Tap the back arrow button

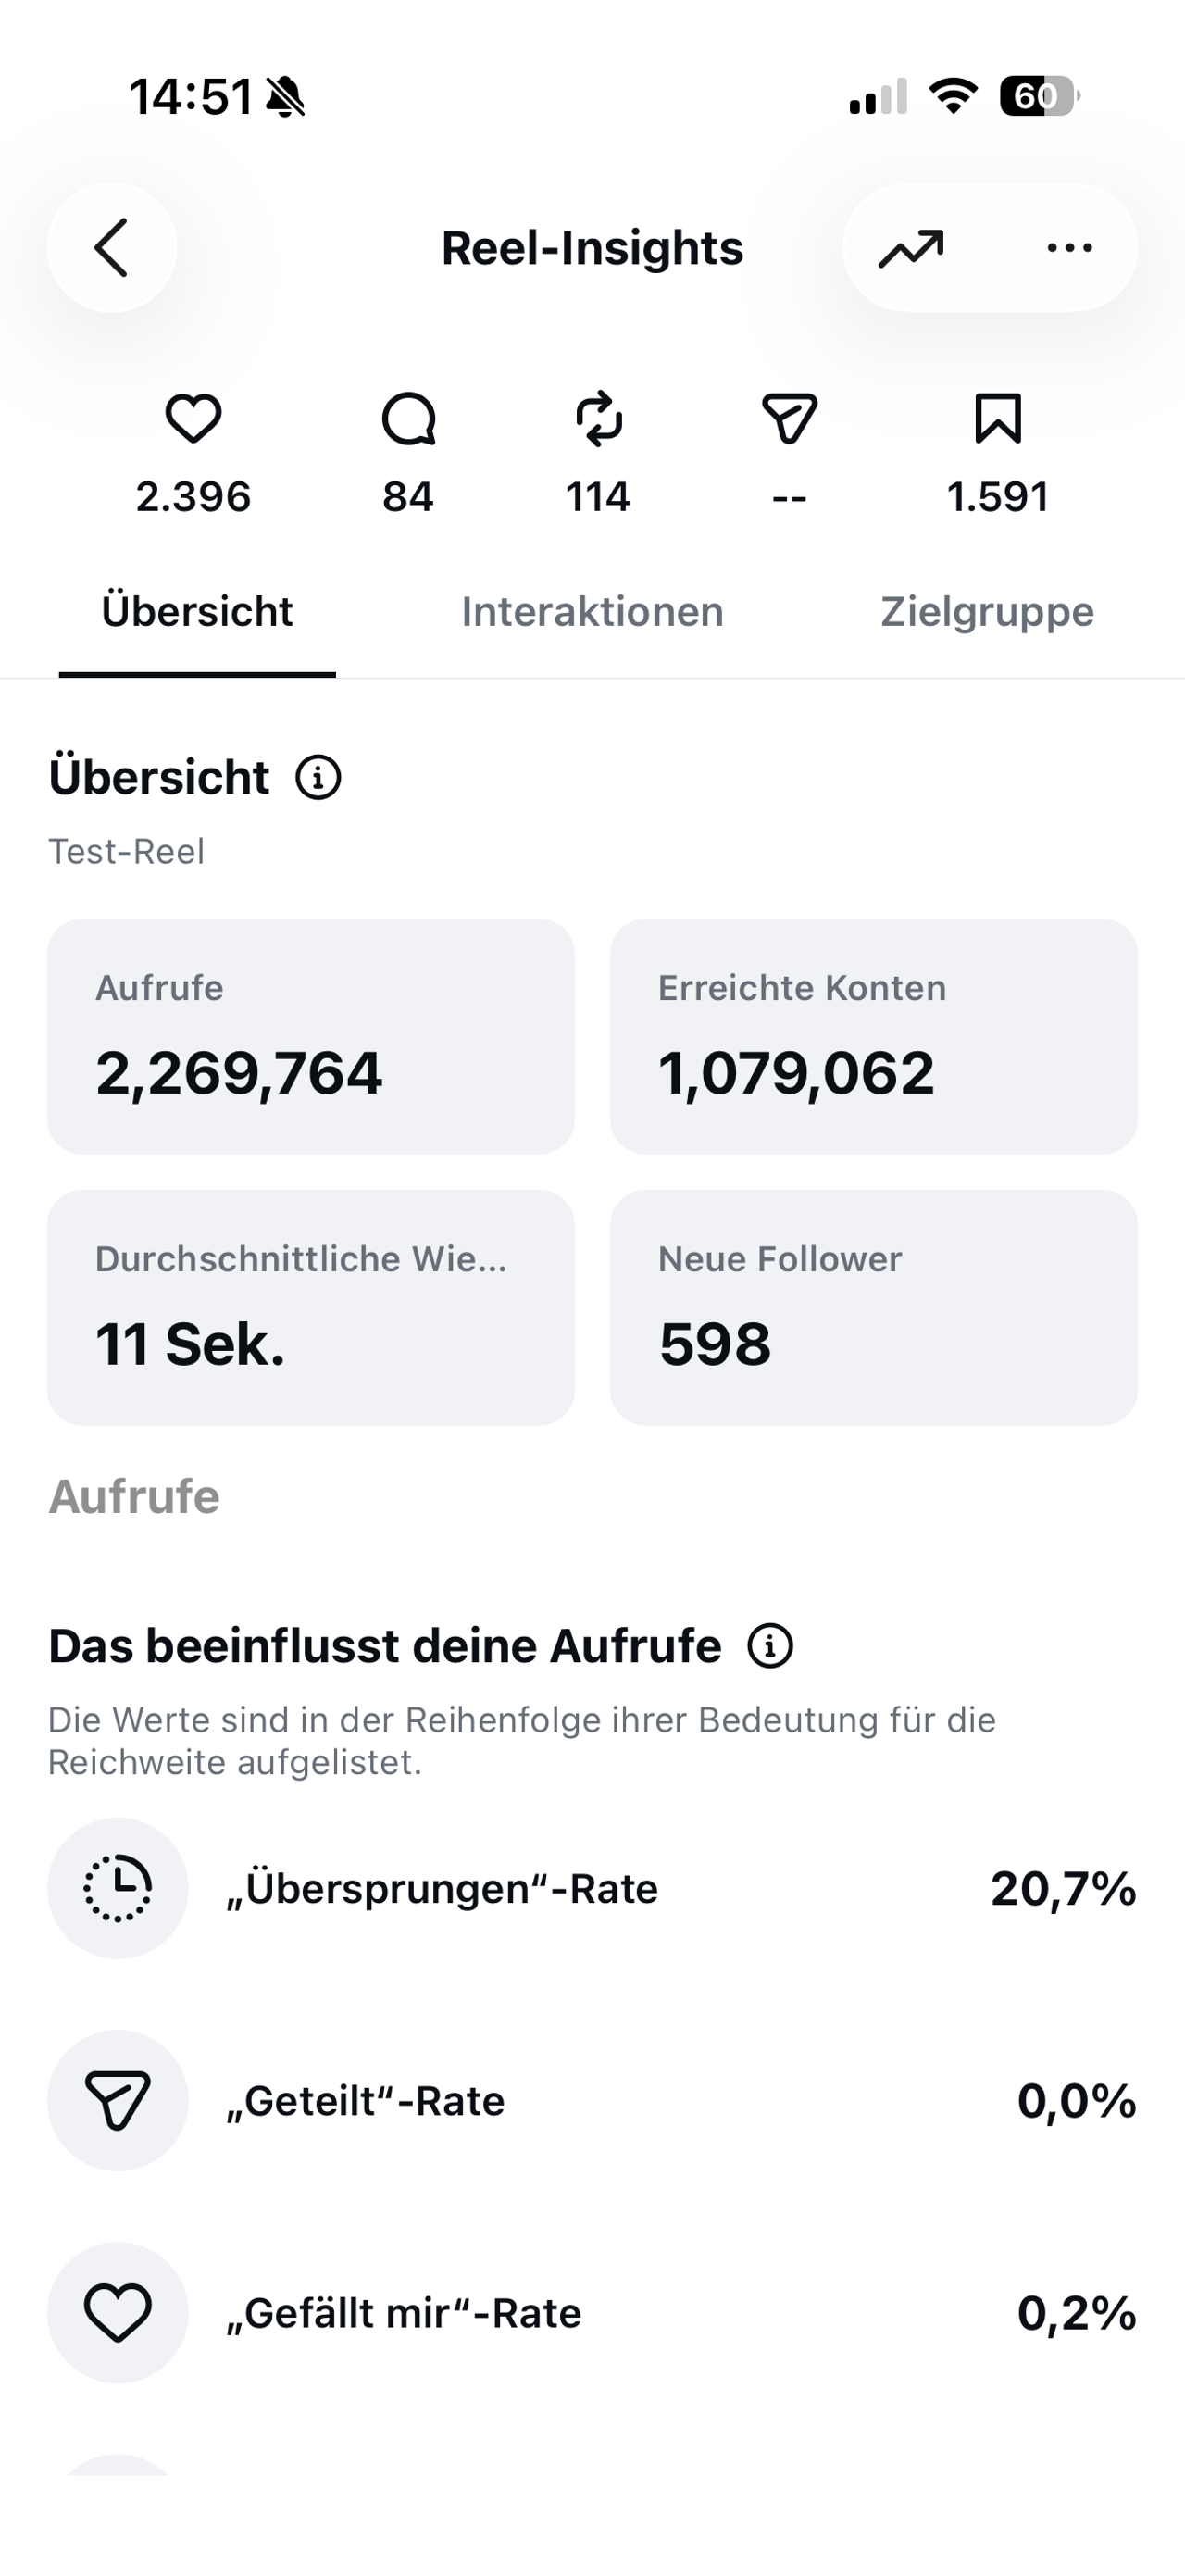[x=112, y=248]
